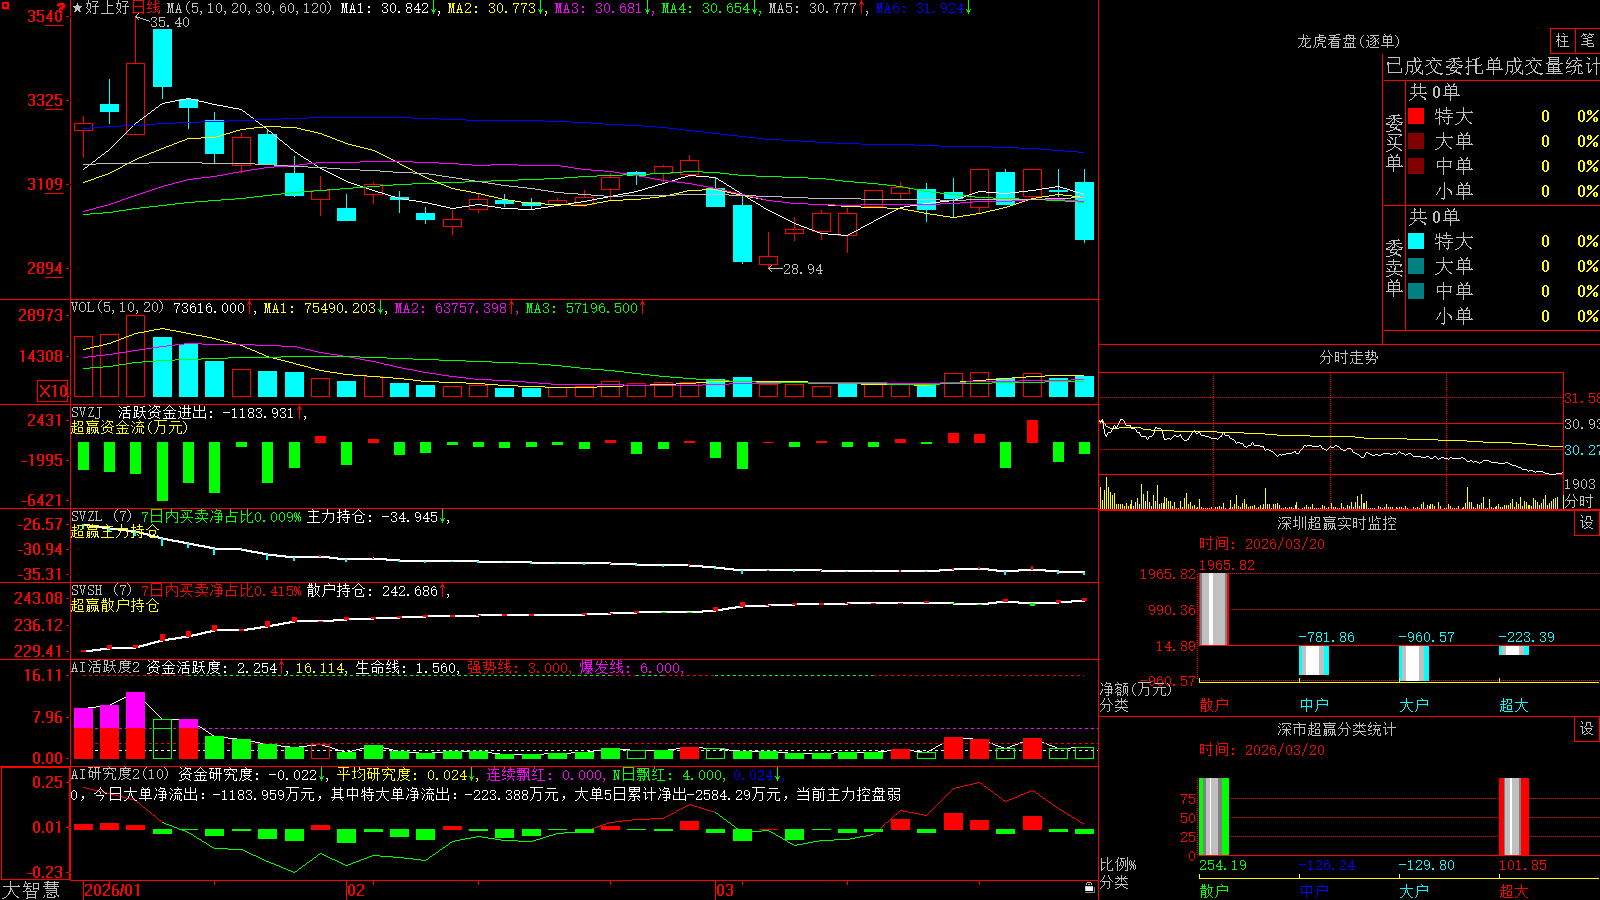Click the 35.40 high price annotation

click(169, 22)
